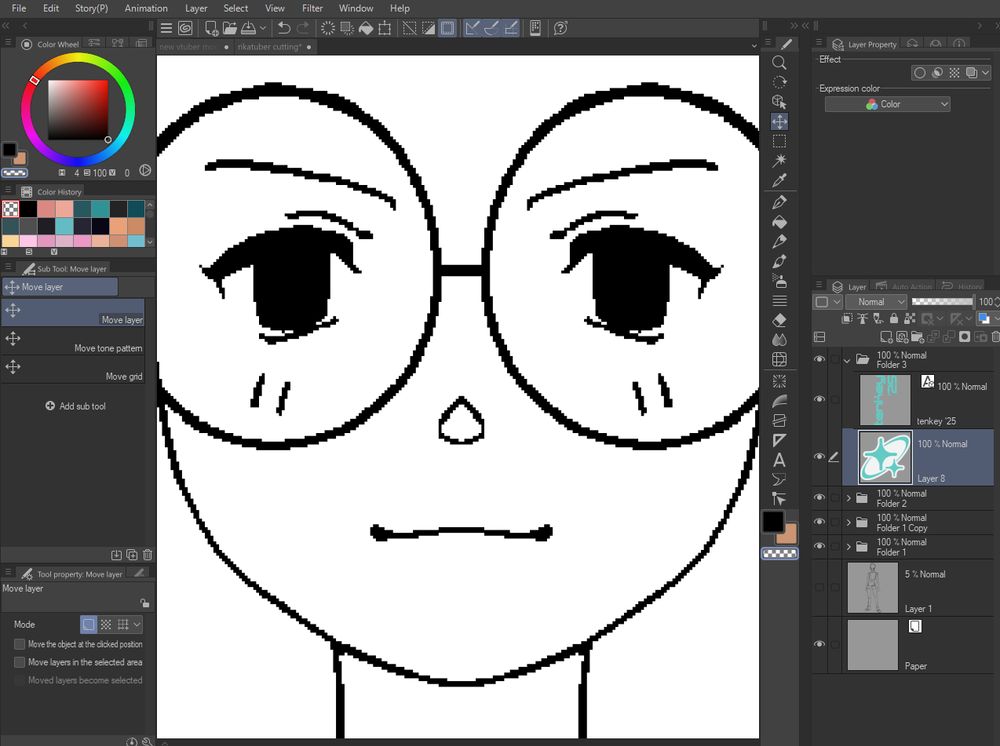Image resolution: width=1000 pixels, height=746 pixels.
Task: Expand Folder 1 Copy in the layer list
Action: 848,522
